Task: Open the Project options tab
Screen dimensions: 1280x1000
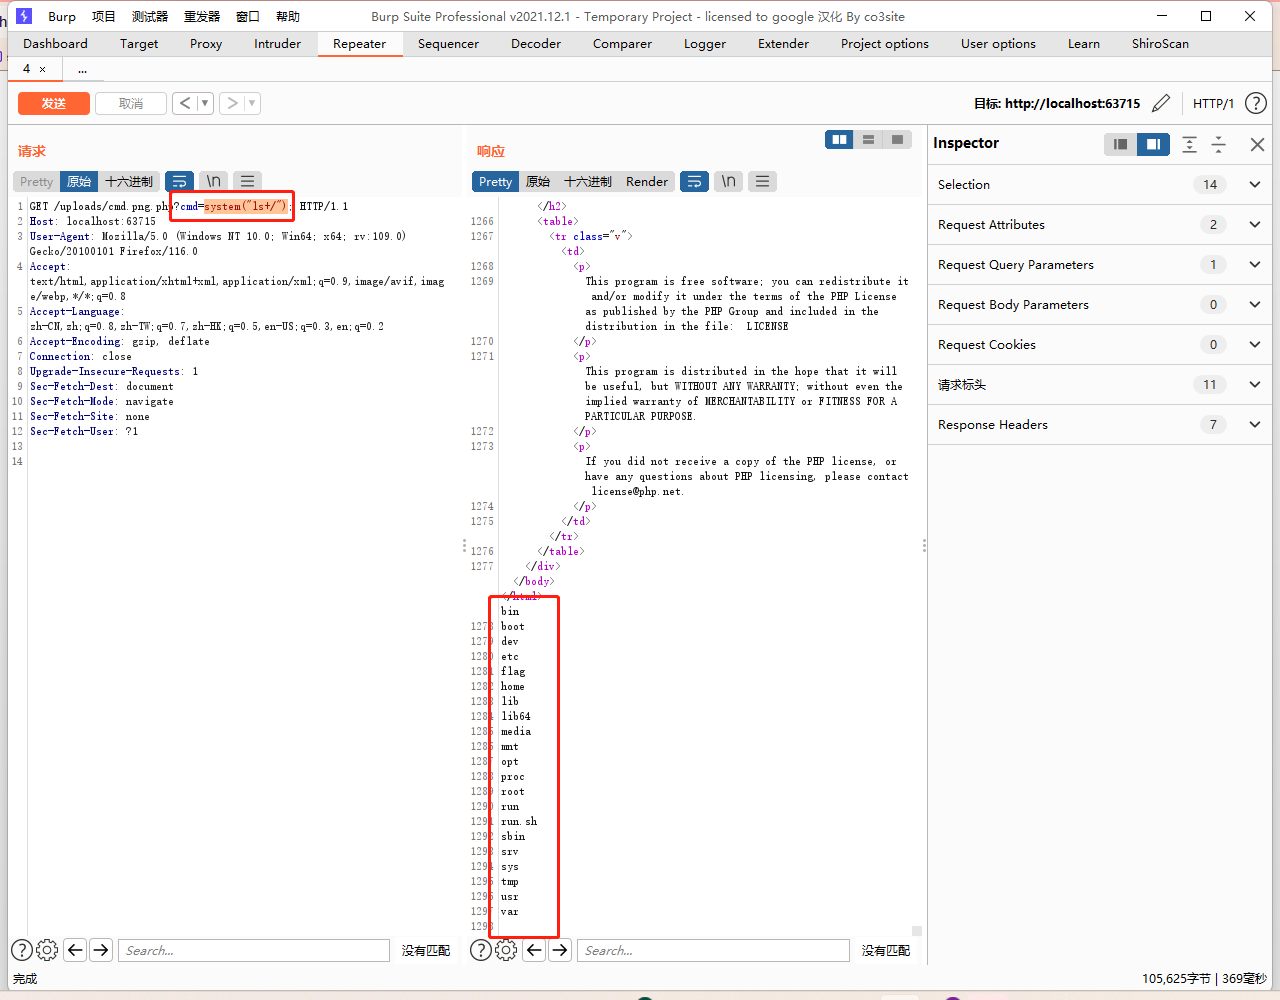Action: coord(885,43)
